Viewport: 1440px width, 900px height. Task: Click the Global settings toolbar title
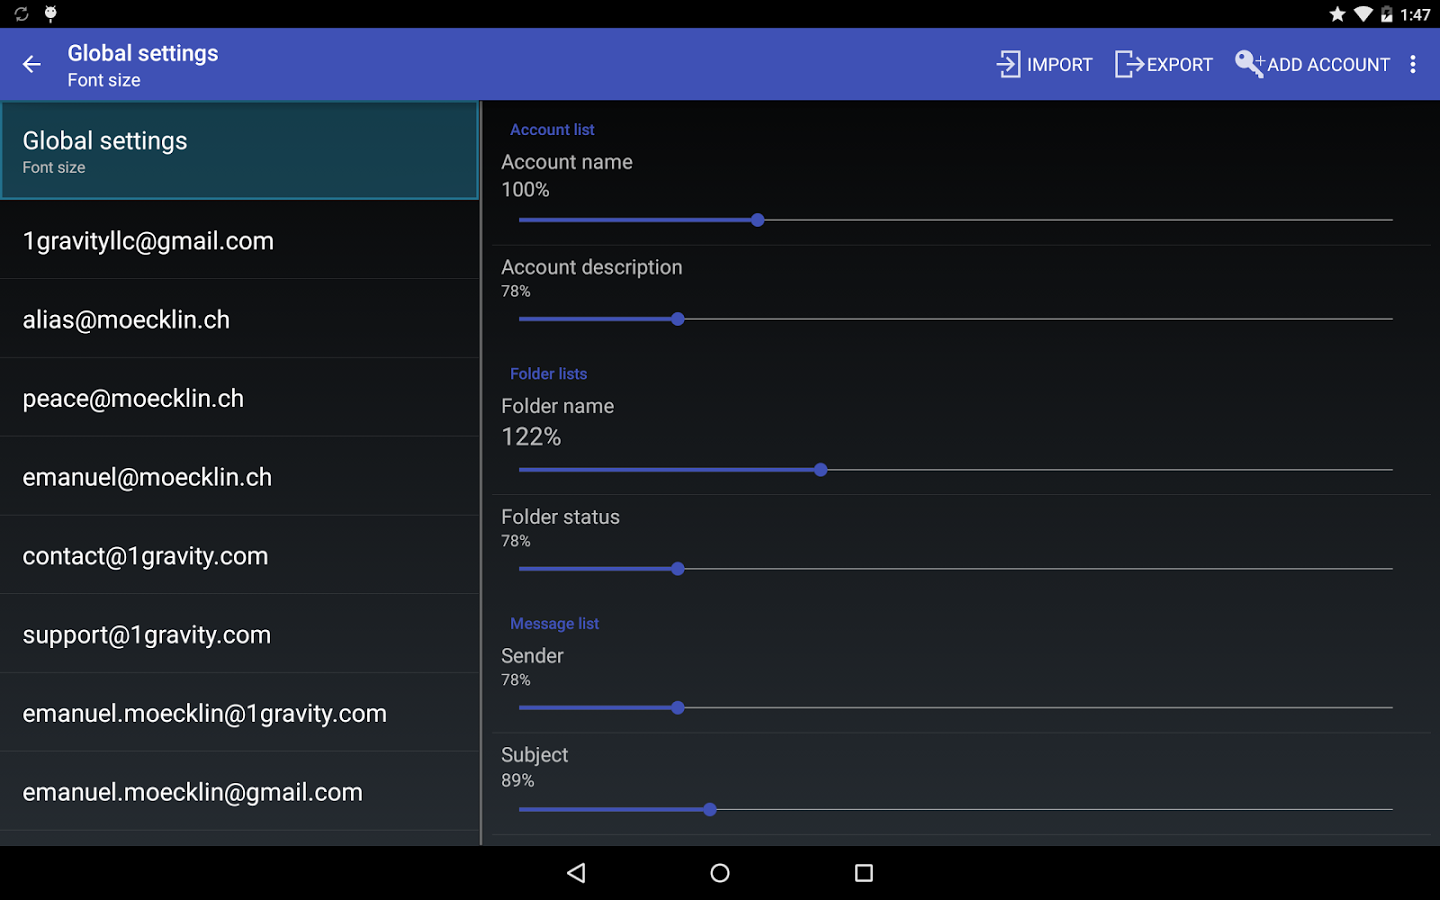[143, 53]
